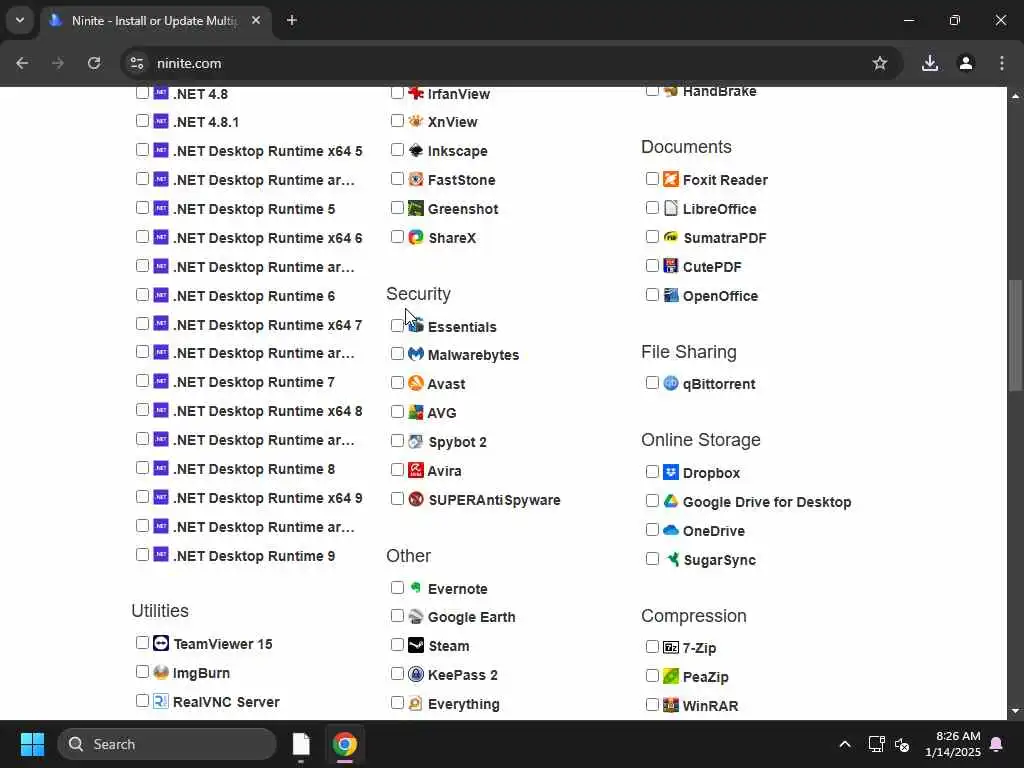Tick the LibreOffice checkbox

(652, 208)
